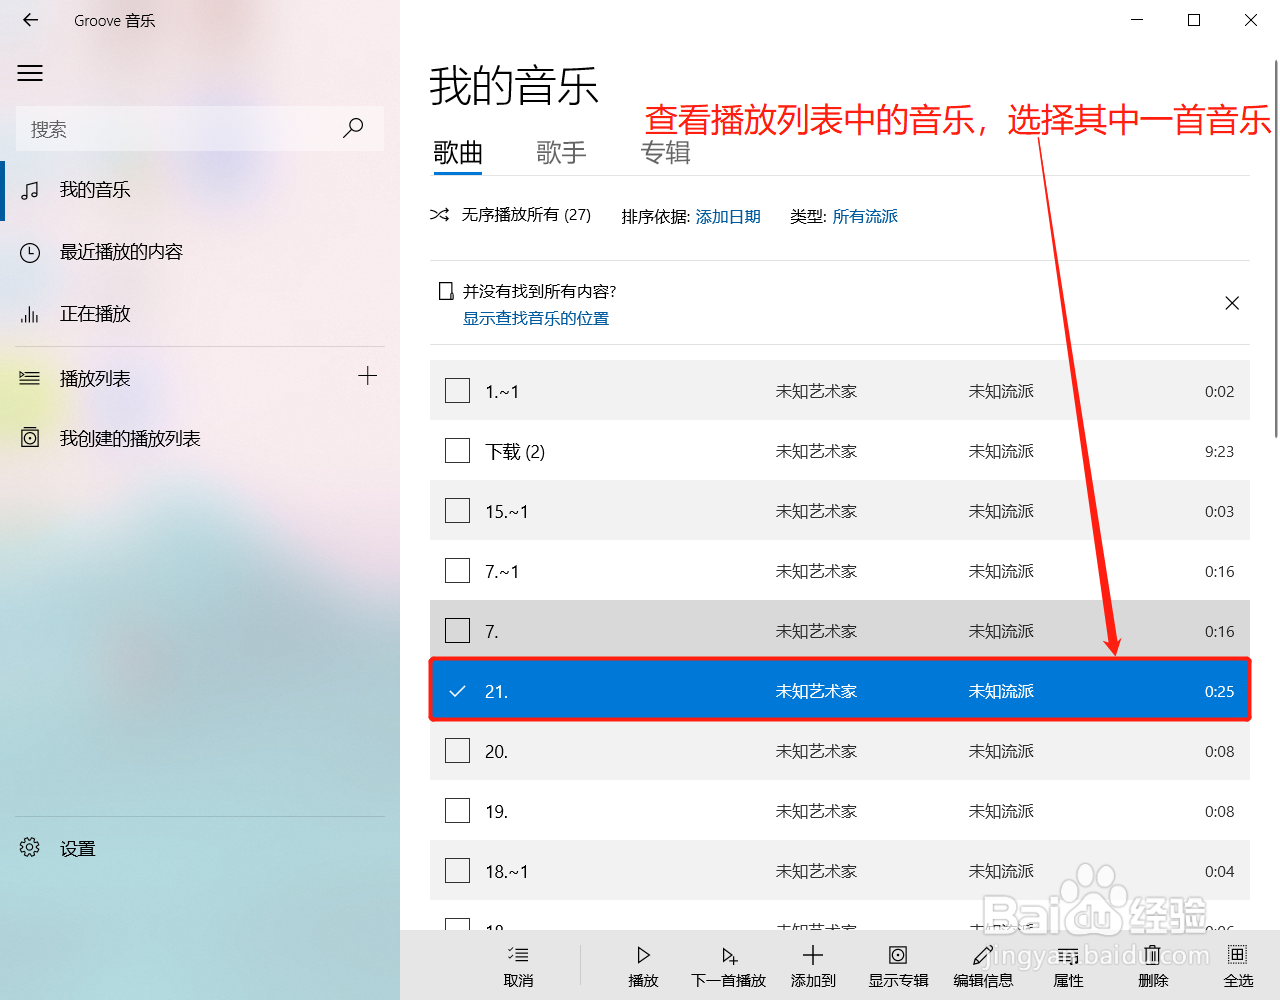Click the 下一首播放 icon
This screenshot has width=1280, height=1000.
(728, 955)
